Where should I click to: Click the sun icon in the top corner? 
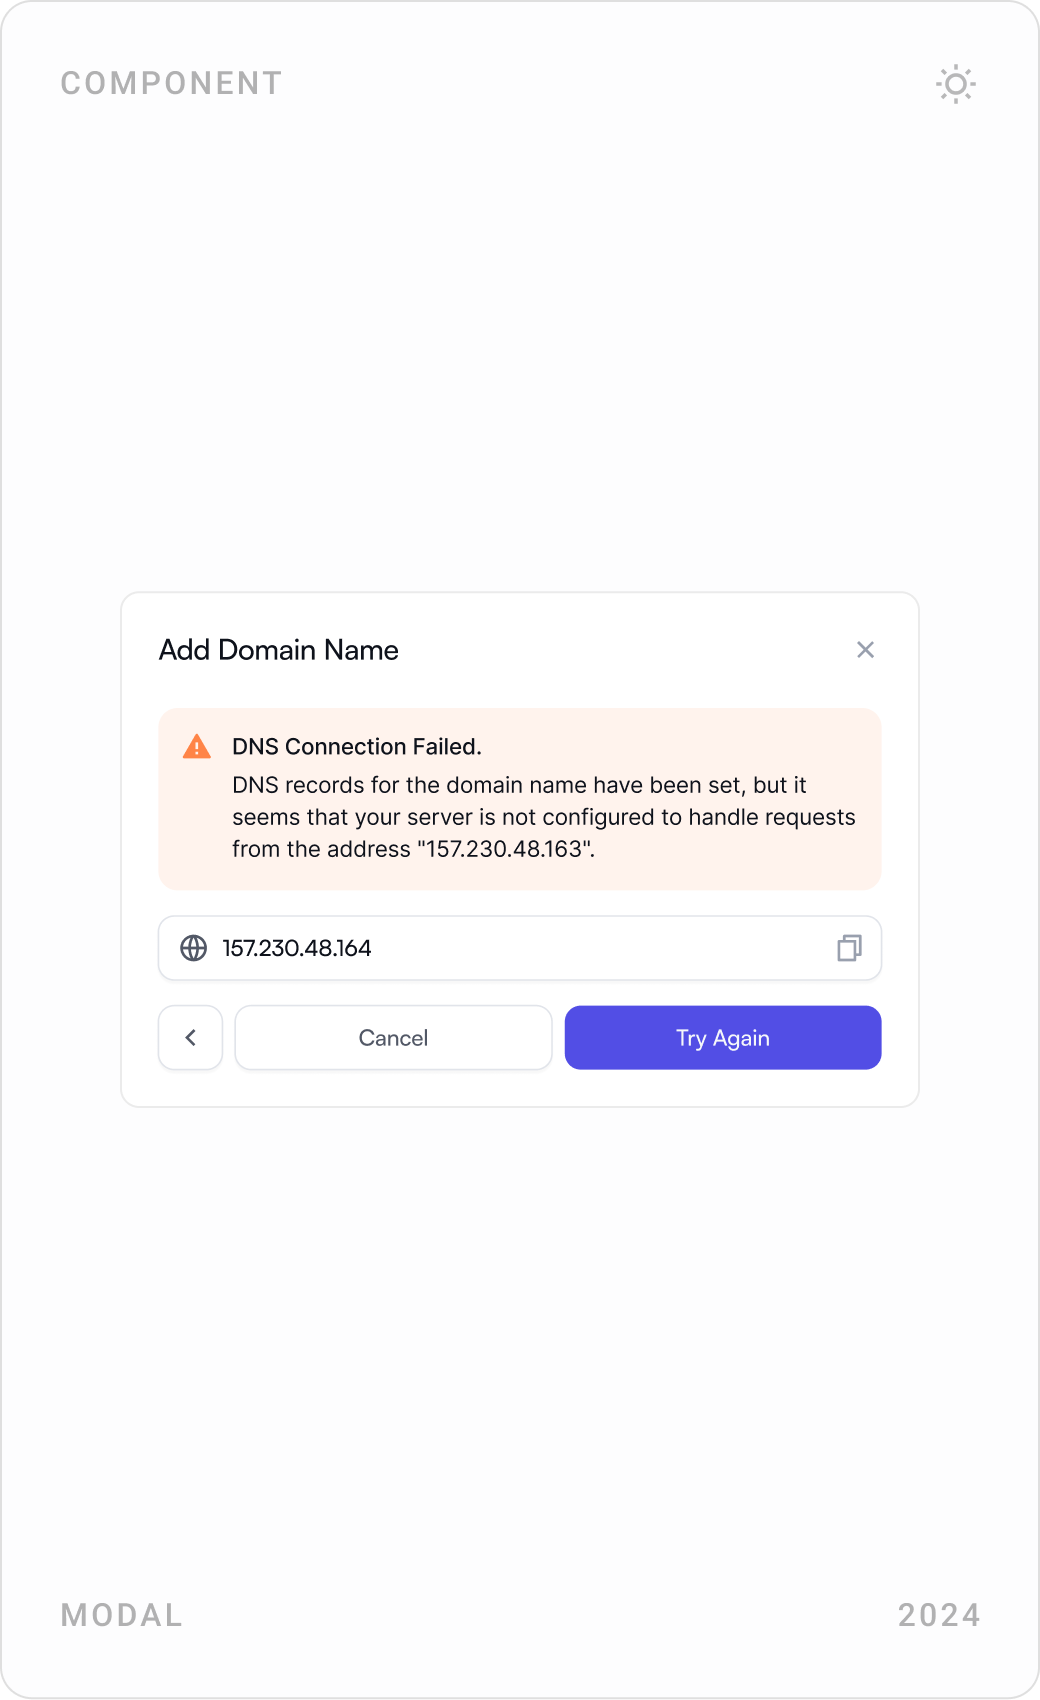(x=955, y=84)
